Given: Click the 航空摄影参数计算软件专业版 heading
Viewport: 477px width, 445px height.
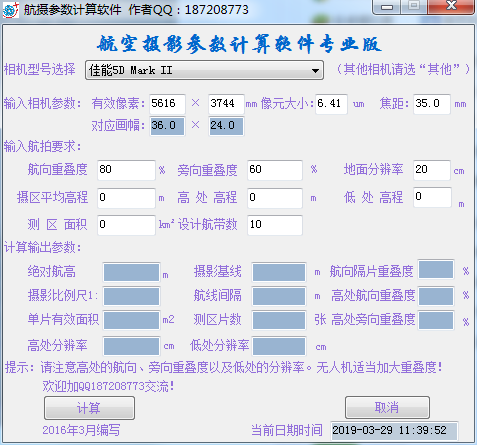Looking at the screenshot, I should (x=239, y=44).
